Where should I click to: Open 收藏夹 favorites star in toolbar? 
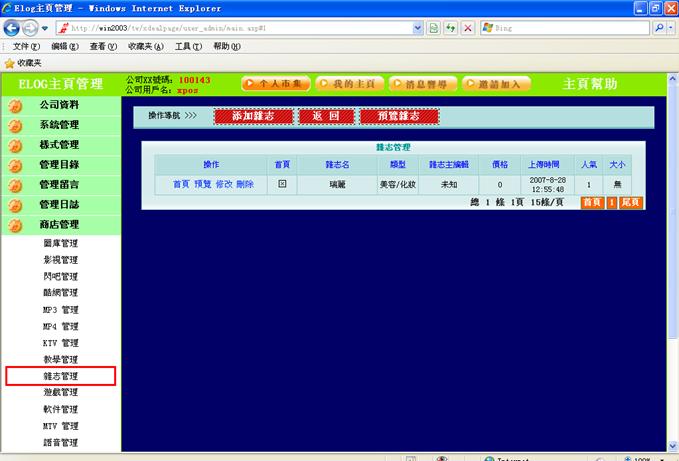click(10, 63)
